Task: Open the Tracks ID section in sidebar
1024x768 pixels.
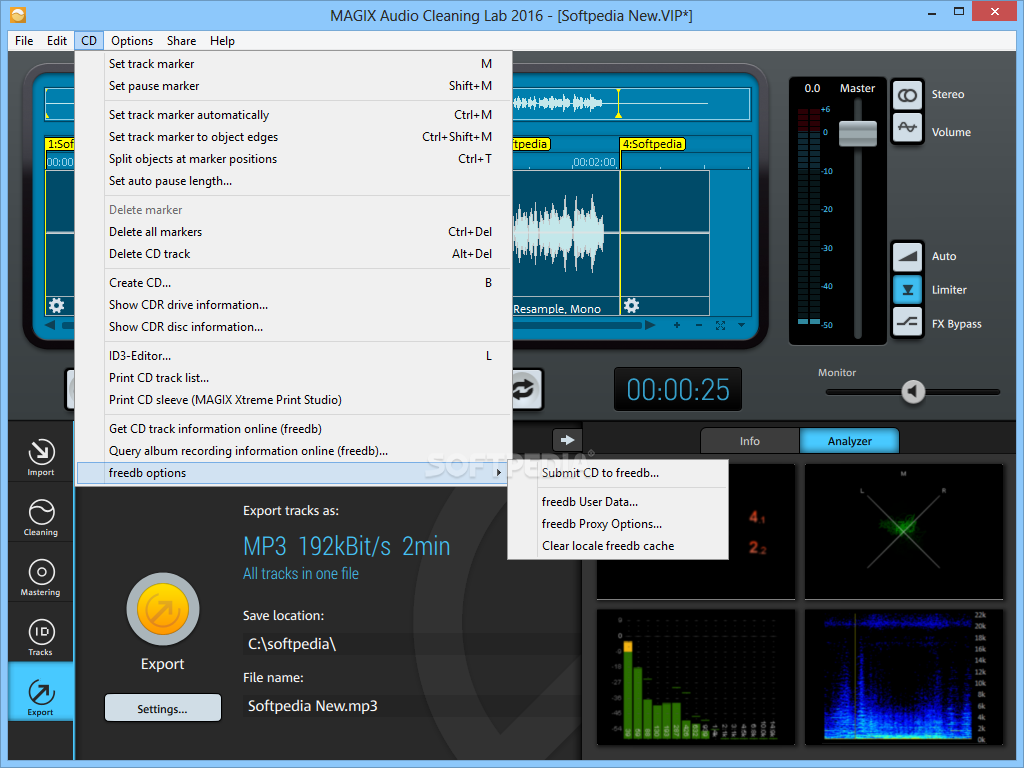Action: click(40, 637)
